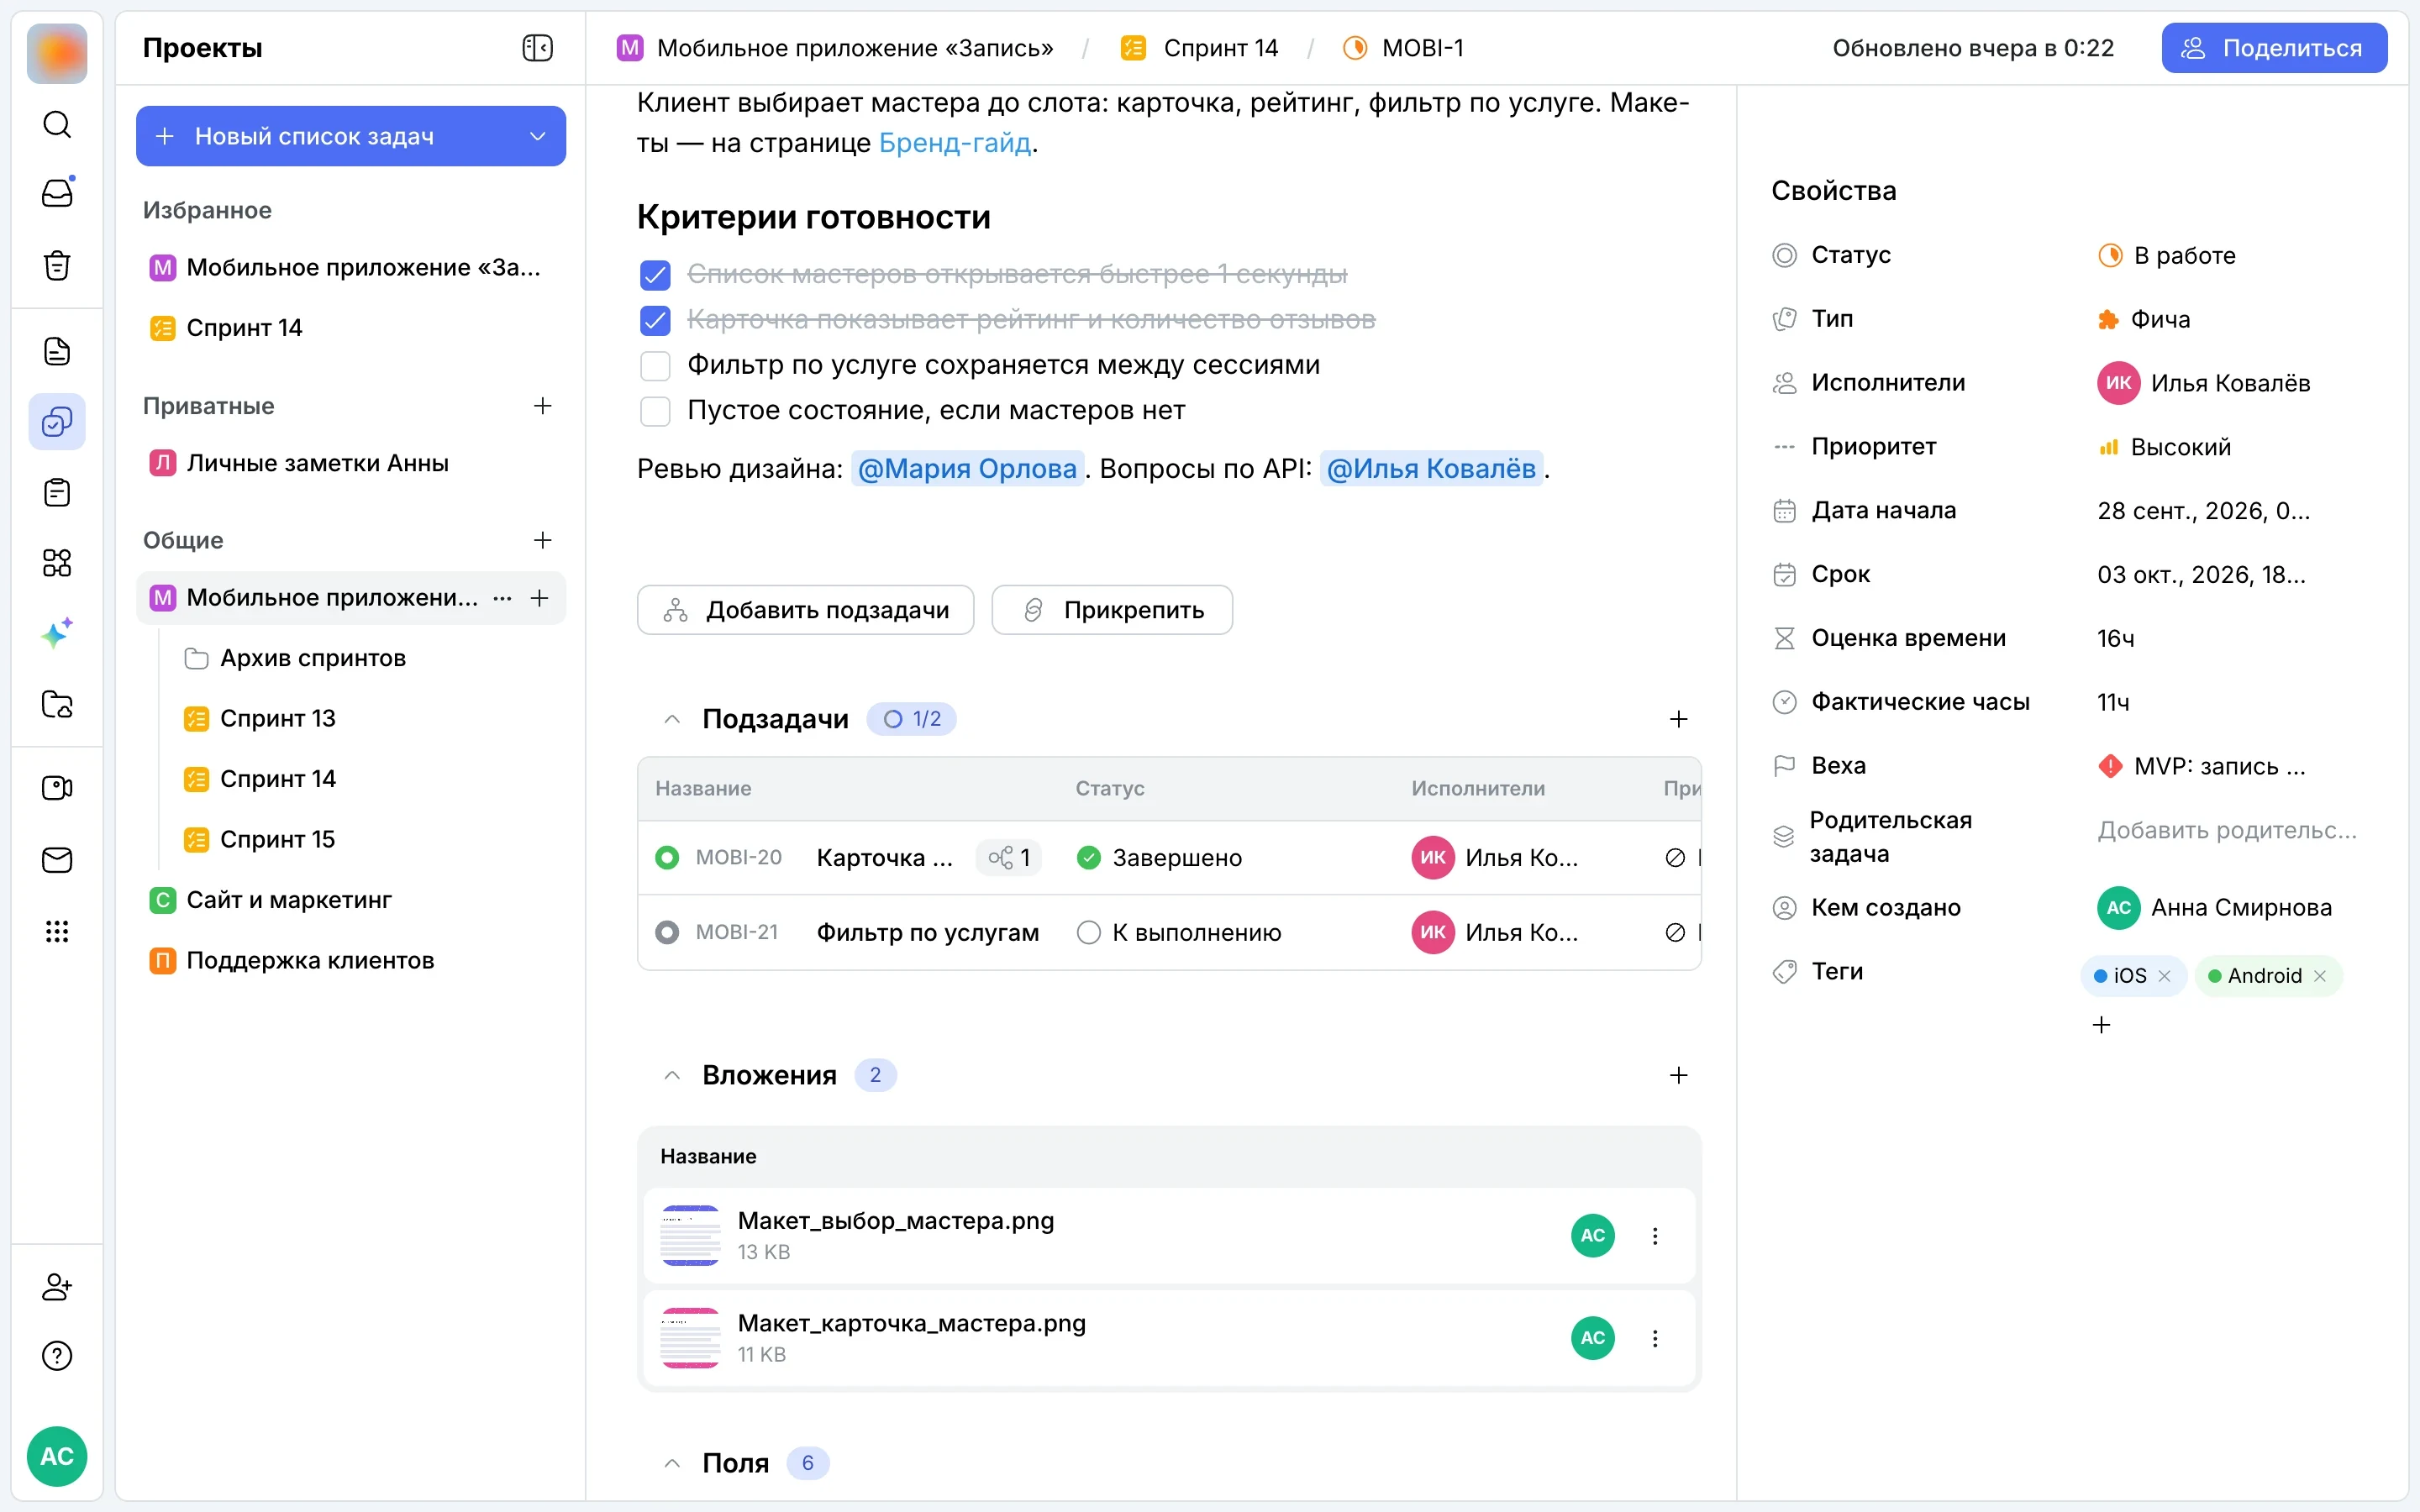Viewport: 2420px width, 1512px height.
Task: Open search from the left rail
Action: click(x=57, y=124)
